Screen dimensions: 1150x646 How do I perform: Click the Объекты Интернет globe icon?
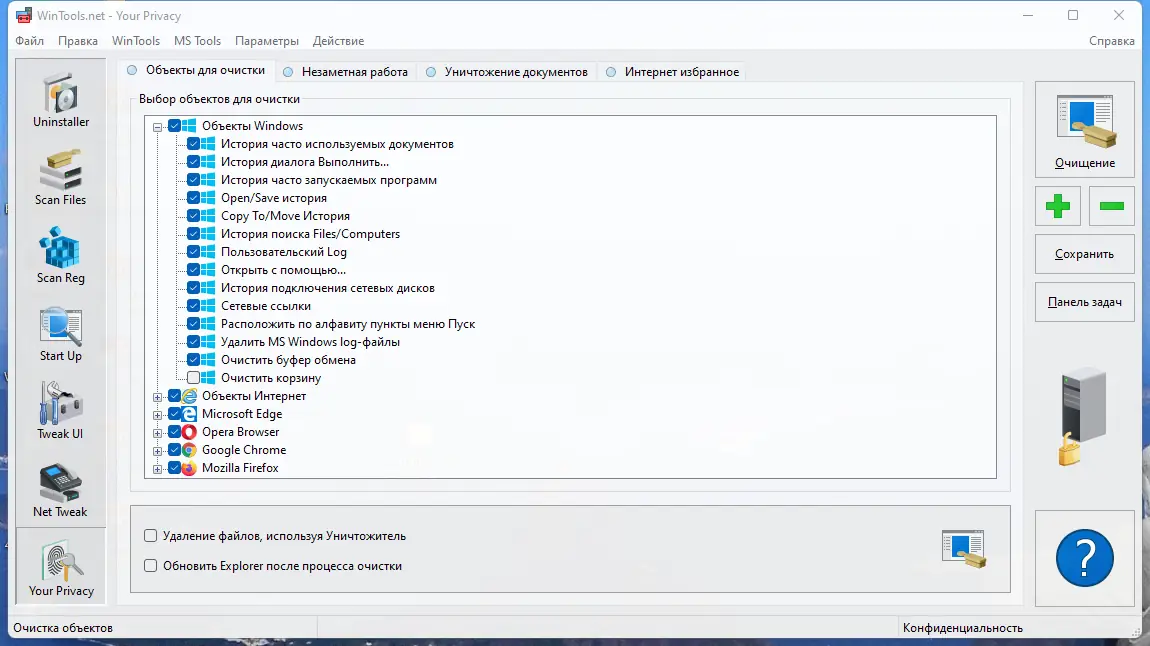[189, 396]
